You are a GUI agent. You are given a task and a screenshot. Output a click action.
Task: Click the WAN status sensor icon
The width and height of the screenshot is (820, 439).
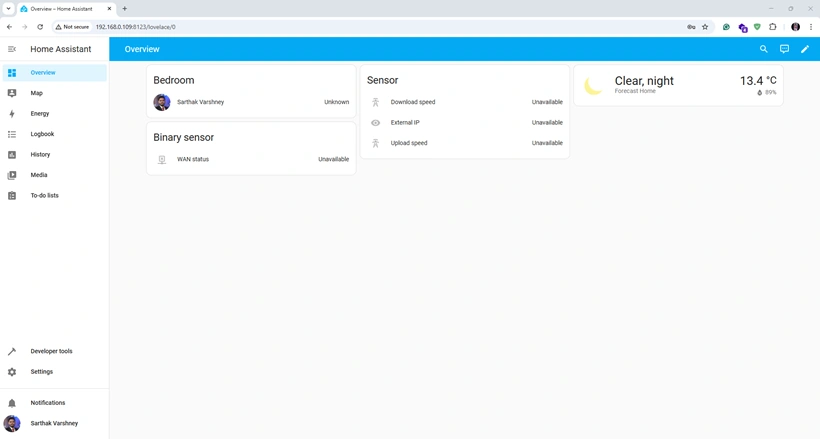tap(162, 160)
